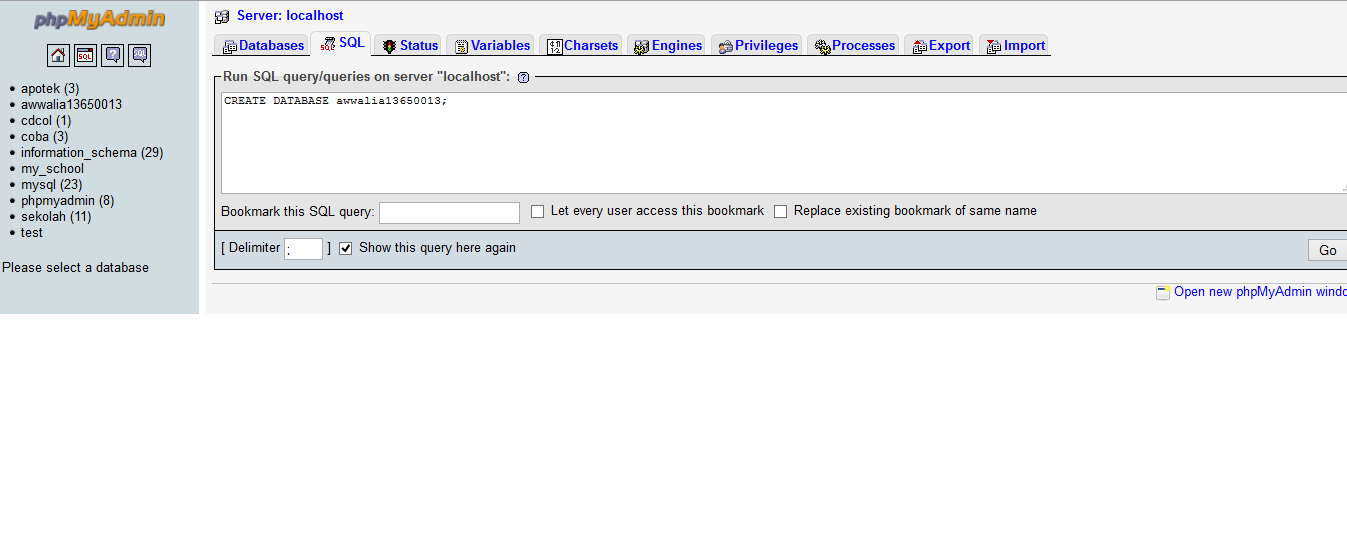1347x554 pixels.
Task: Open the Variables tab
Action: [x=491, y=45]
